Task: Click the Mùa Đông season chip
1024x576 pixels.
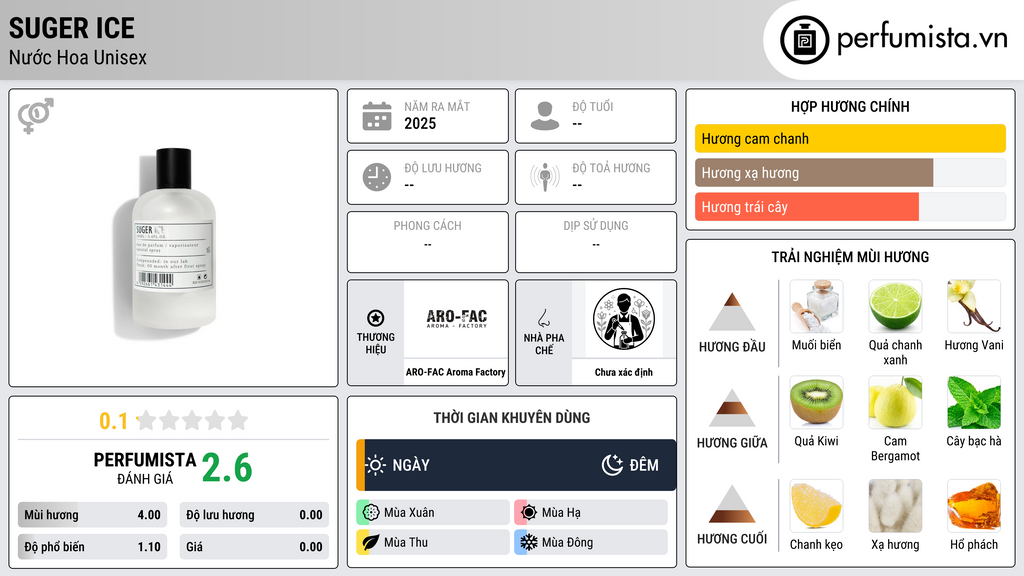Action: tap(591, 542)
